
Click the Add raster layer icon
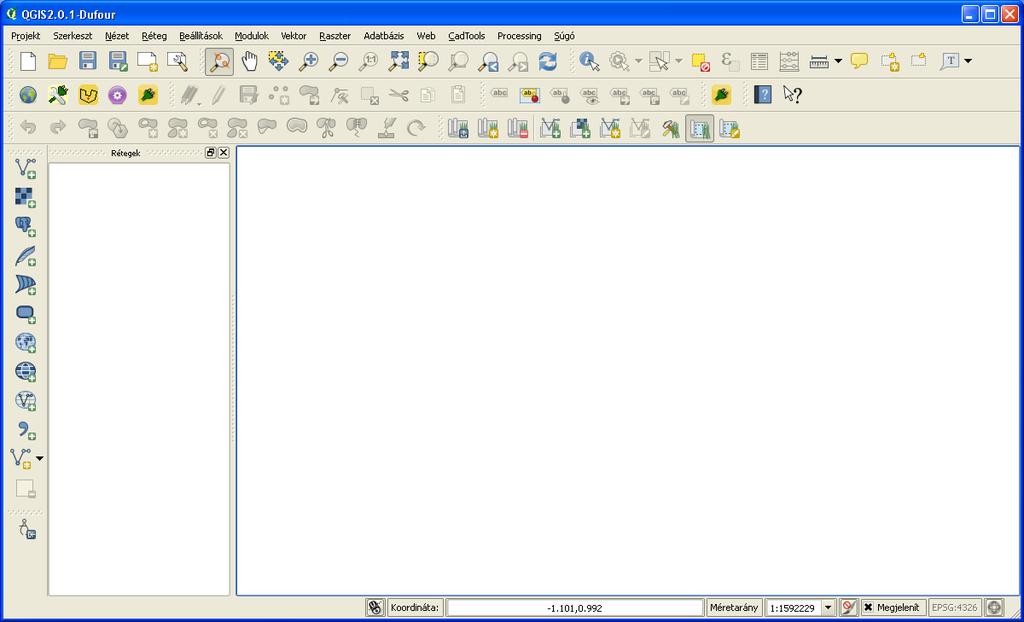[x=25, y=197]
